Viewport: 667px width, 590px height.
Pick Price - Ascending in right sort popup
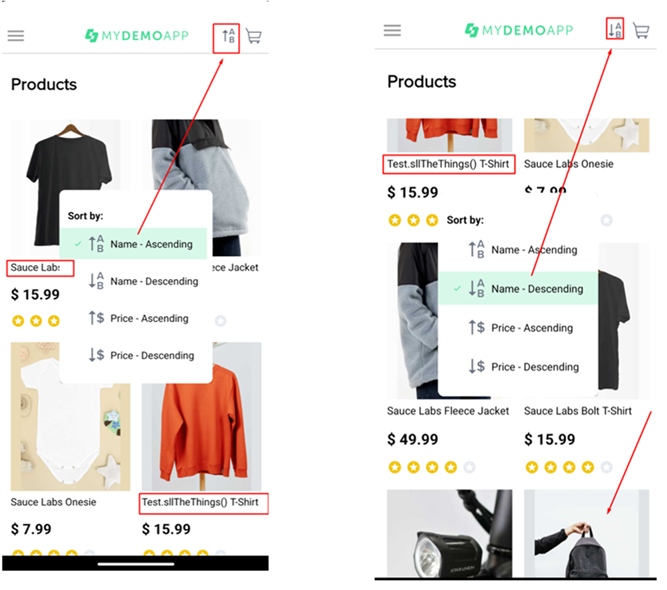click(521, 328)
